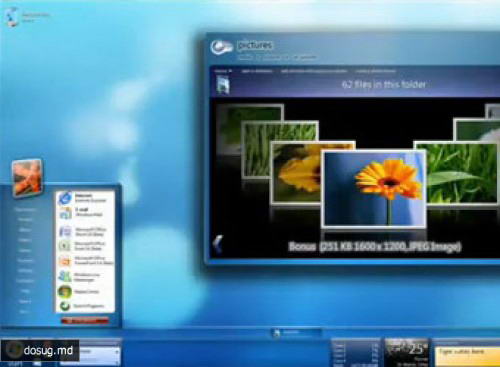This screenshot has width=500, height=367.
Task: Select the yellow flower thumbnail
Action: tap(296, 173)
